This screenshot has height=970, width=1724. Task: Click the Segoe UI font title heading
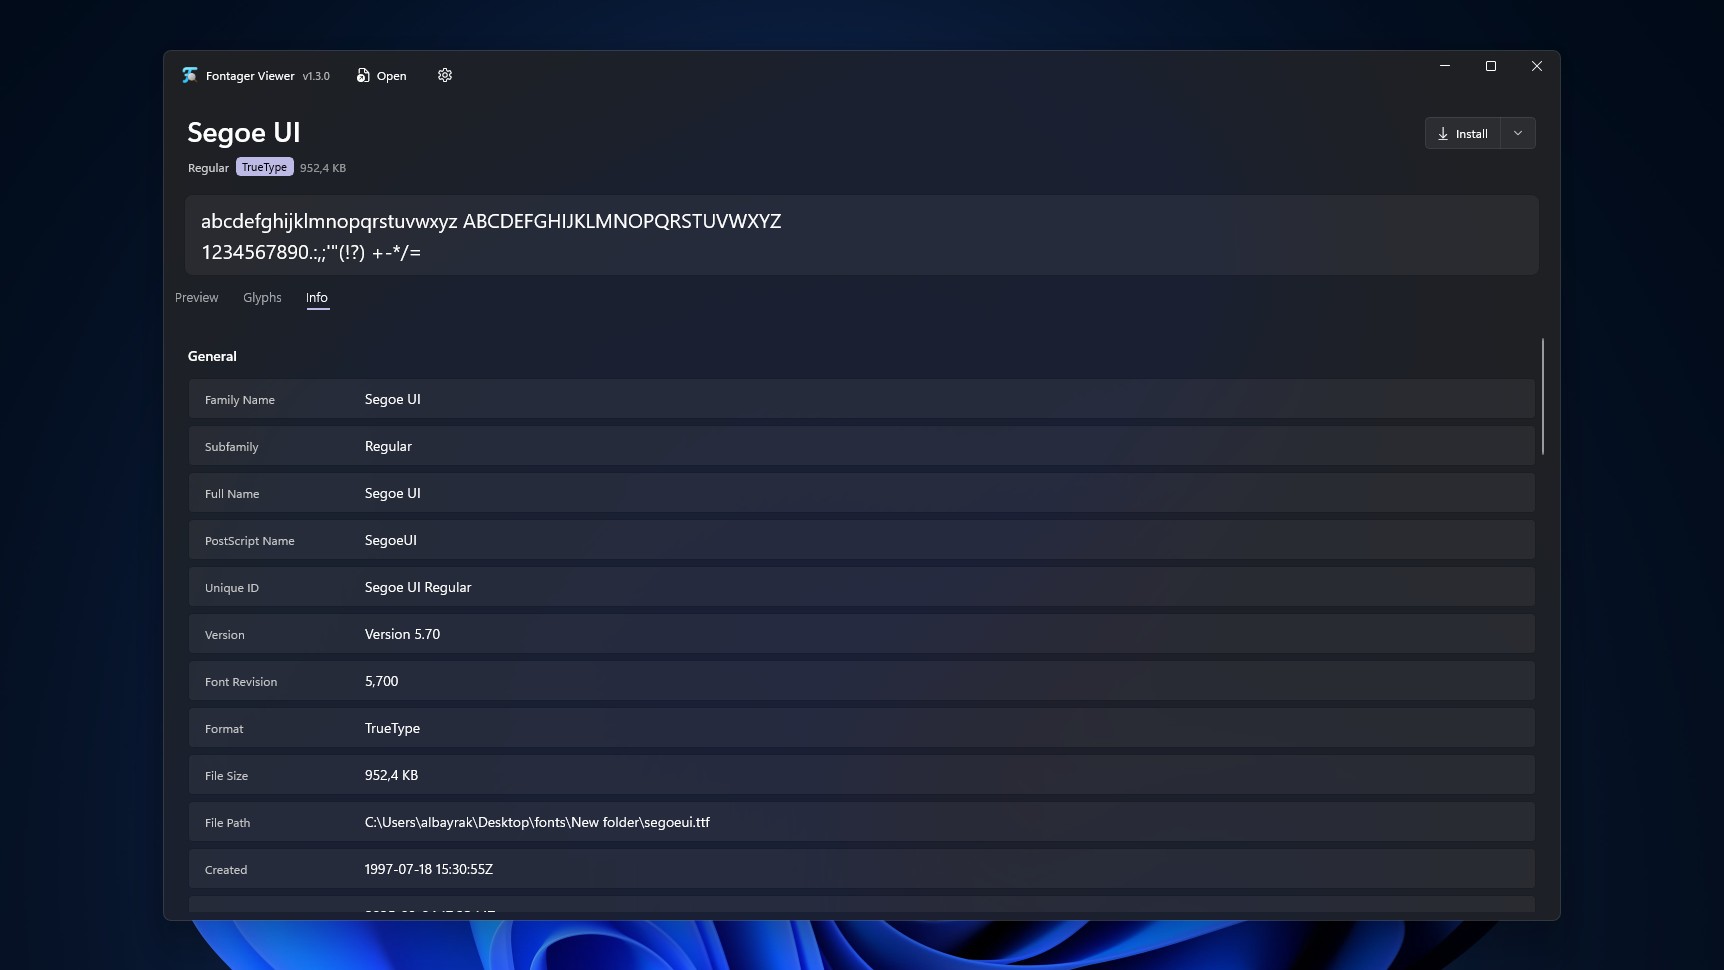244,132
